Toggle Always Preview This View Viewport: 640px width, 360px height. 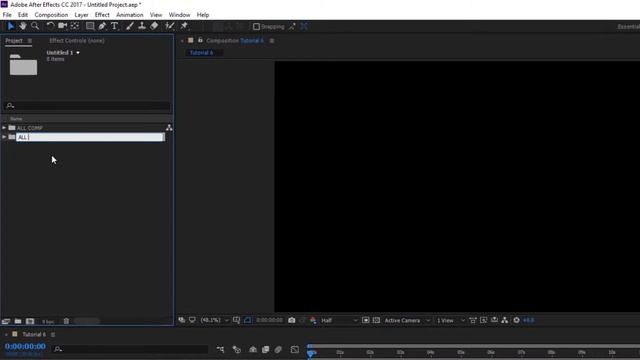pos(182,320)
